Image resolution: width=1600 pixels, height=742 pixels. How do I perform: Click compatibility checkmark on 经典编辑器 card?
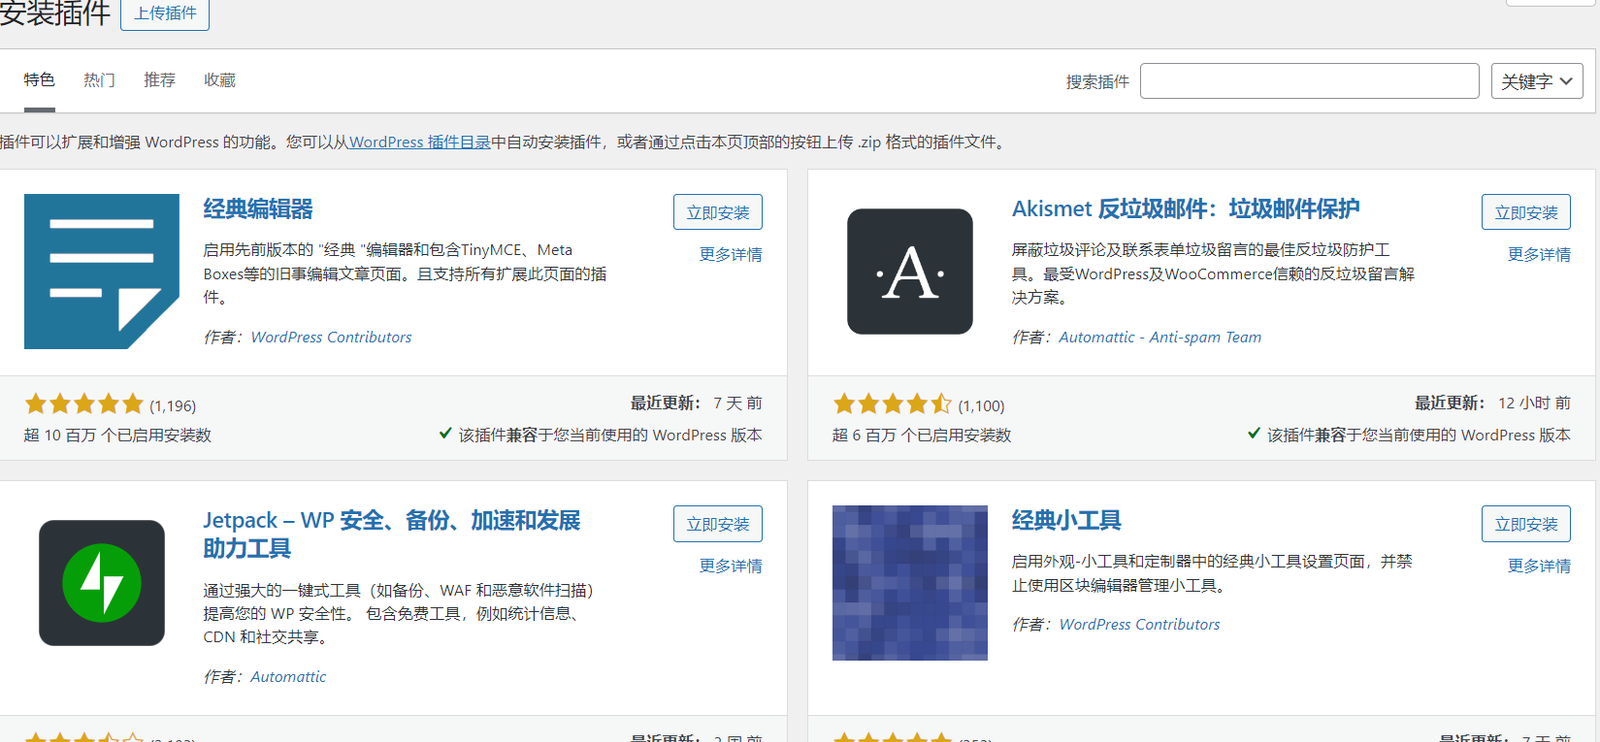[445, 434]
